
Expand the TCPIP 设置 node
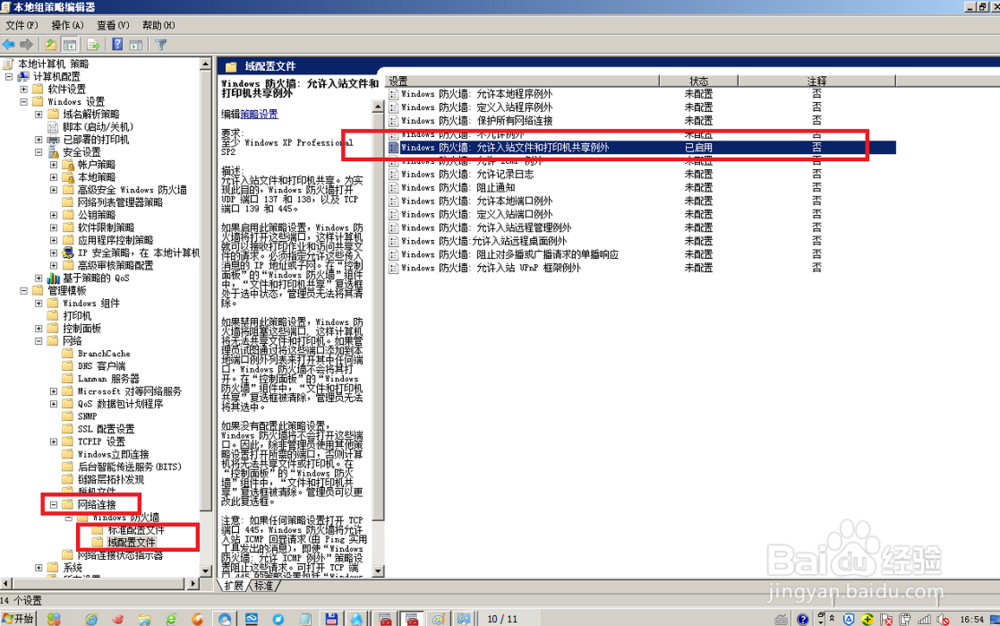click(54, 442)
